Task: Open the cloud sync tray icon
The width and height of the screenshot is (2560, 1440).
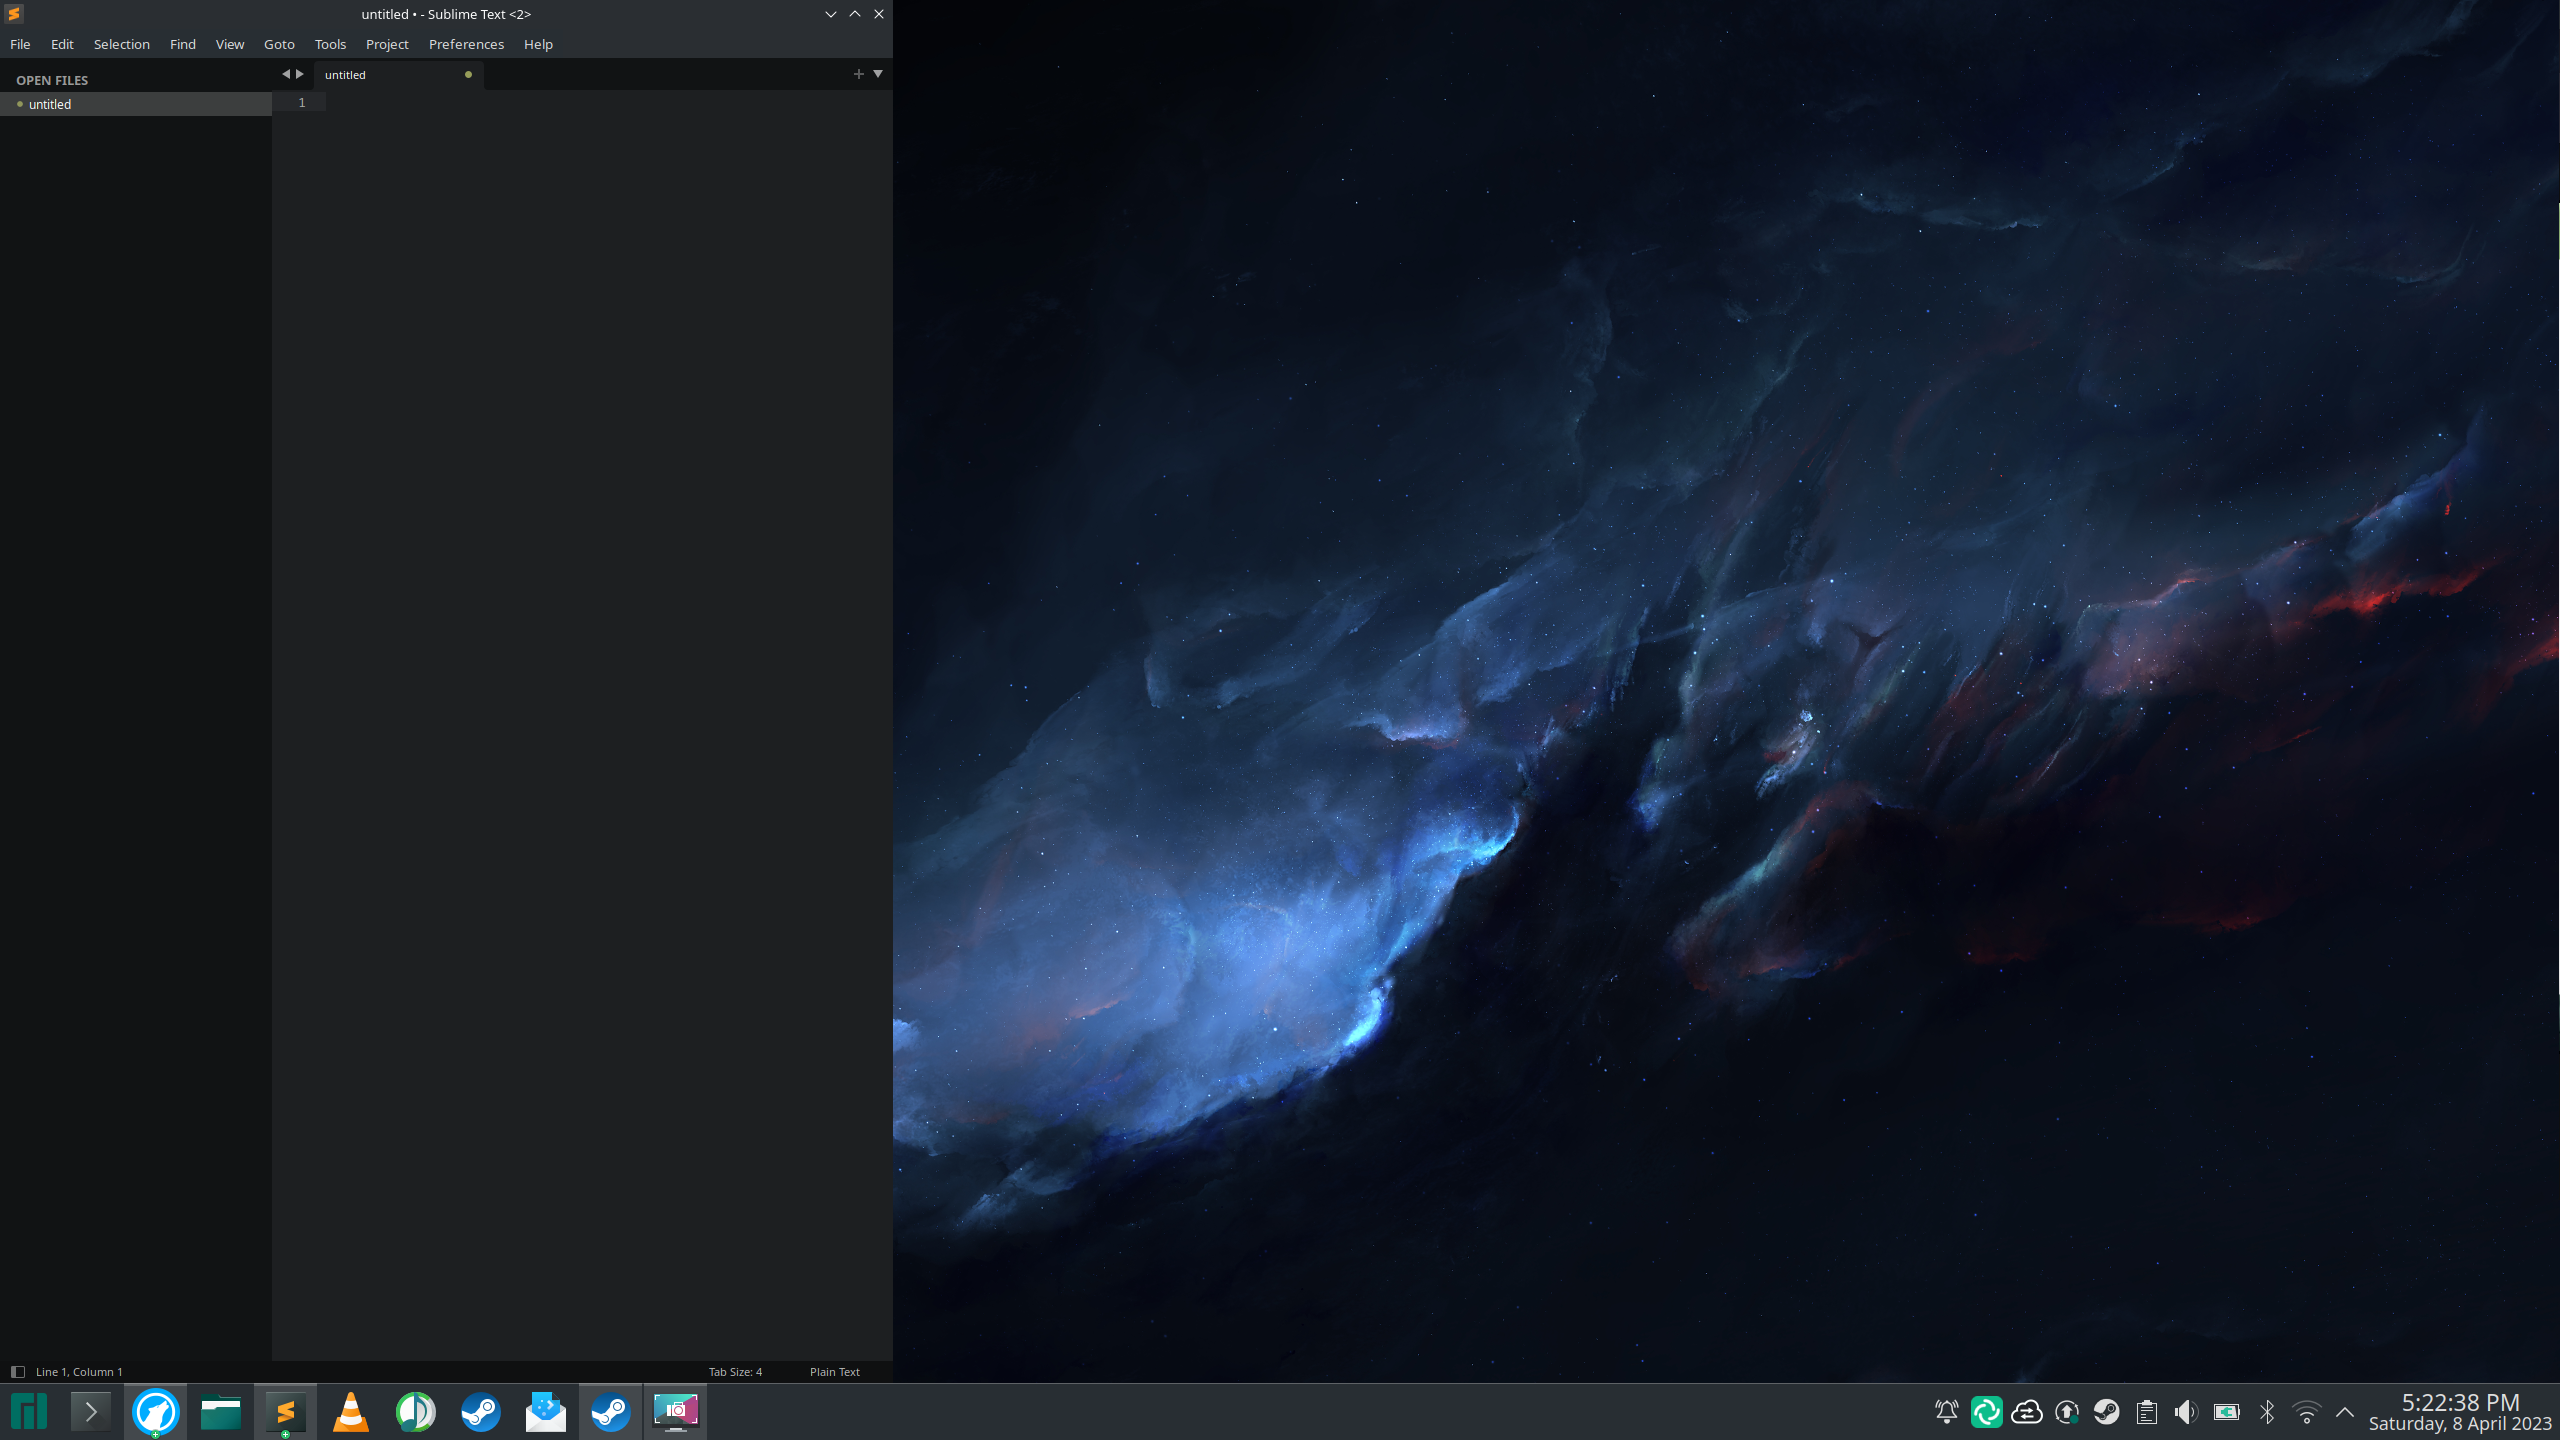Action: [2026, 1412]
